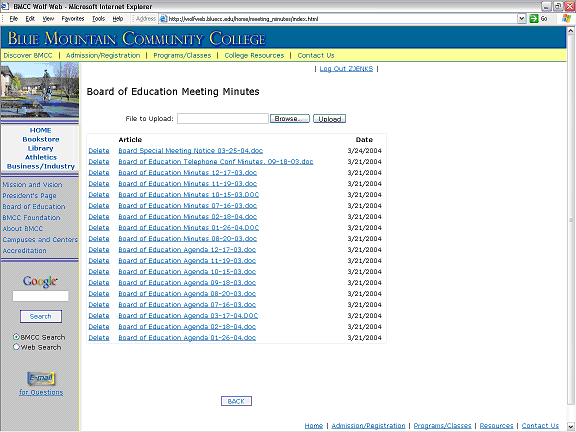Open the View menu
Screen dimensions: 576x432
pos(48,19)
